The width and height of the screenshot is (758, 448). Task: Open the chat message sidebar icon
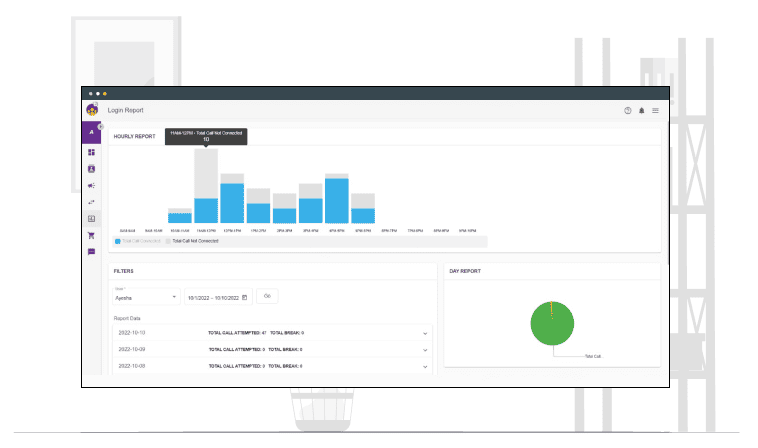[91, 252]
